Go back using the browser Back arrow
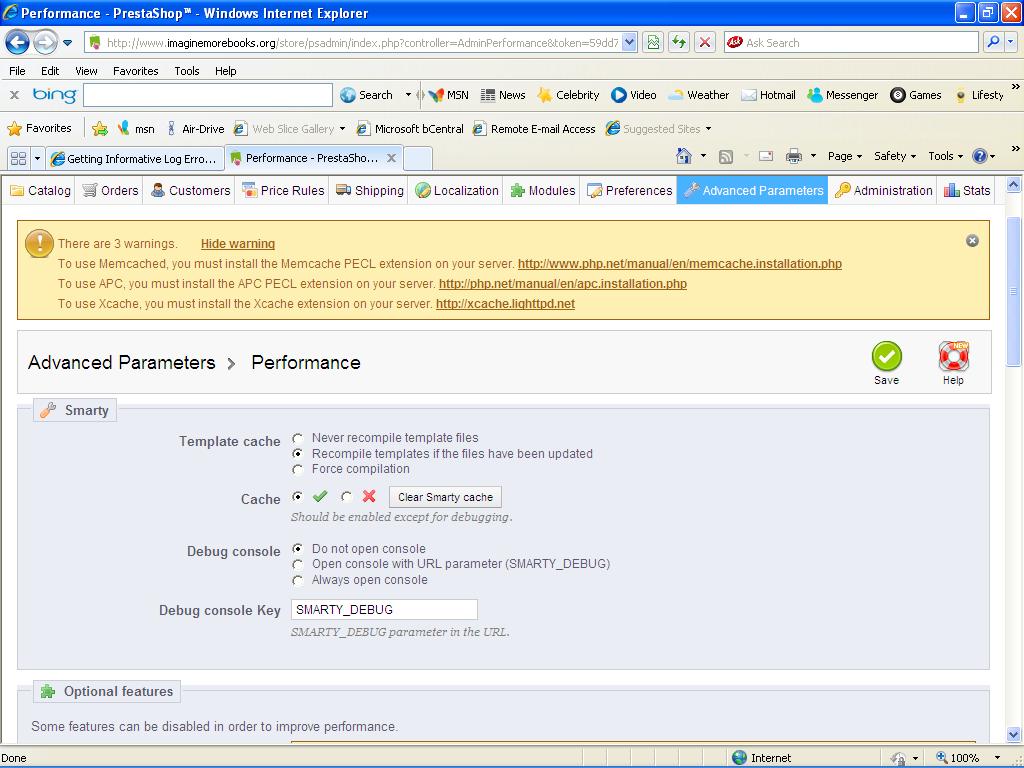Screen dimensions: 1024x768 coord(18,43)
